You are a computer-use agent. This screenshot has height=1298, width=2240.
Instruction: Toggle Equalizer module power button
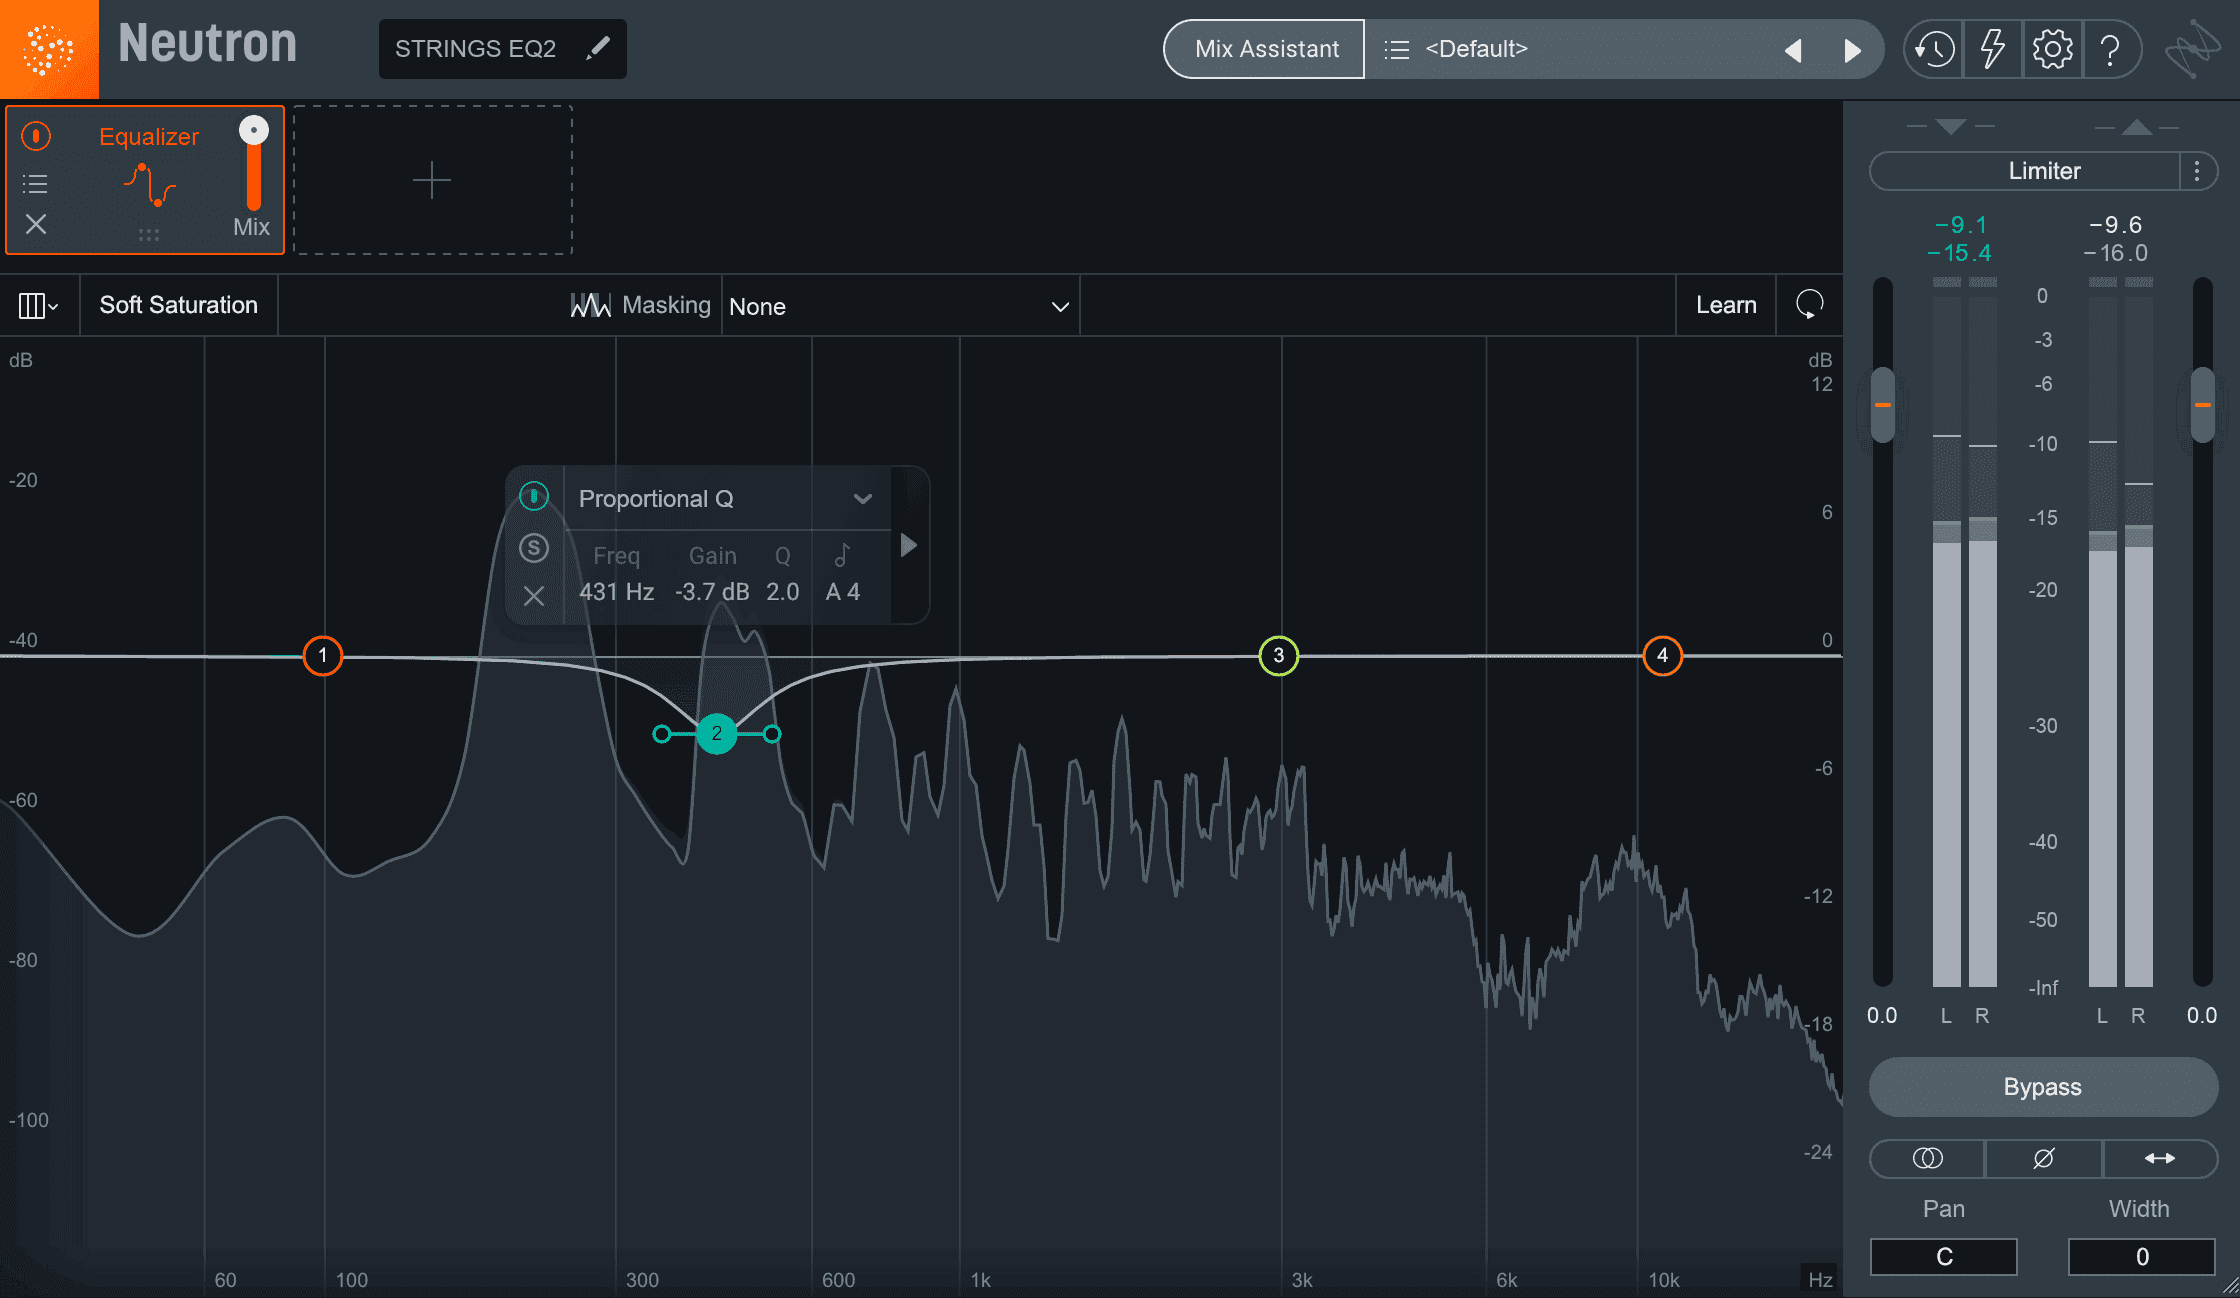pyautogui.click(x=36, y=136)
